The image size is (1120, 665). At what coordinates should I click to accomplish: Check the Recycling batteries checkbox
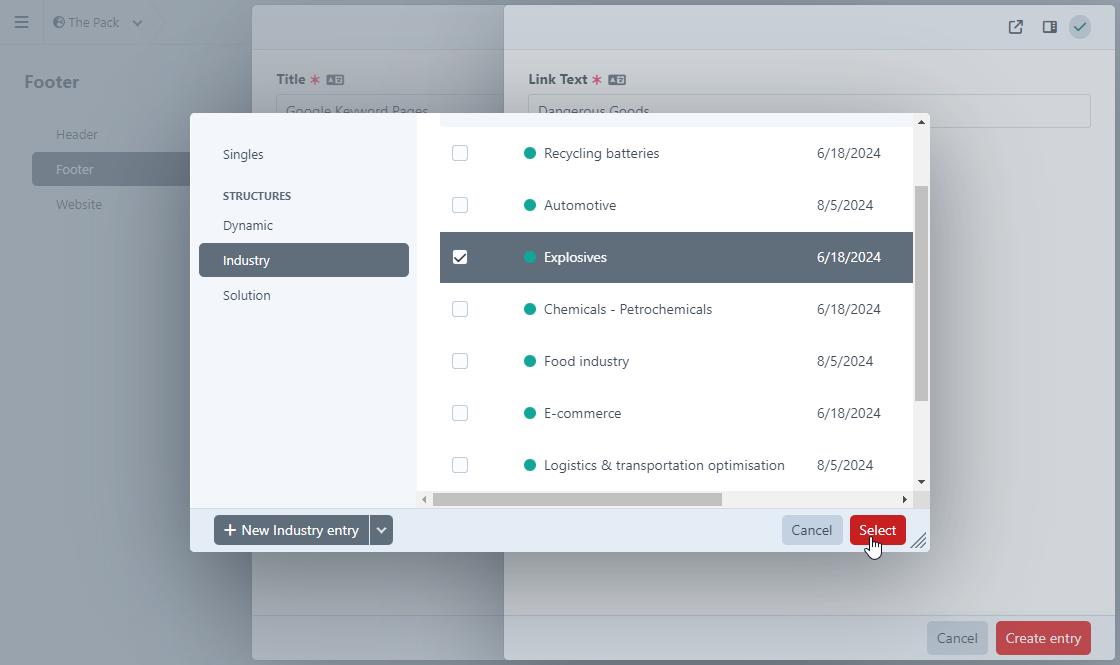(x=460, y=153)
